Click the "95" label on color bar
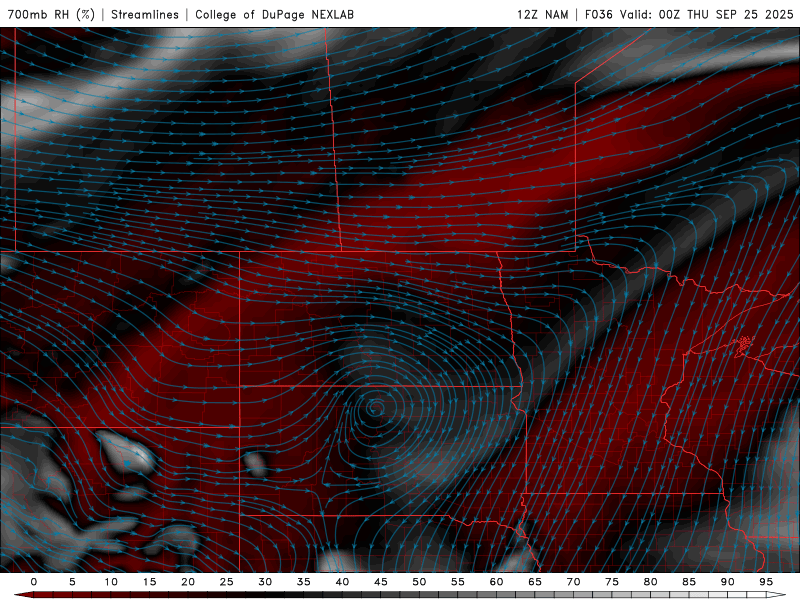The image size is (800, 600). click(766, 582)
